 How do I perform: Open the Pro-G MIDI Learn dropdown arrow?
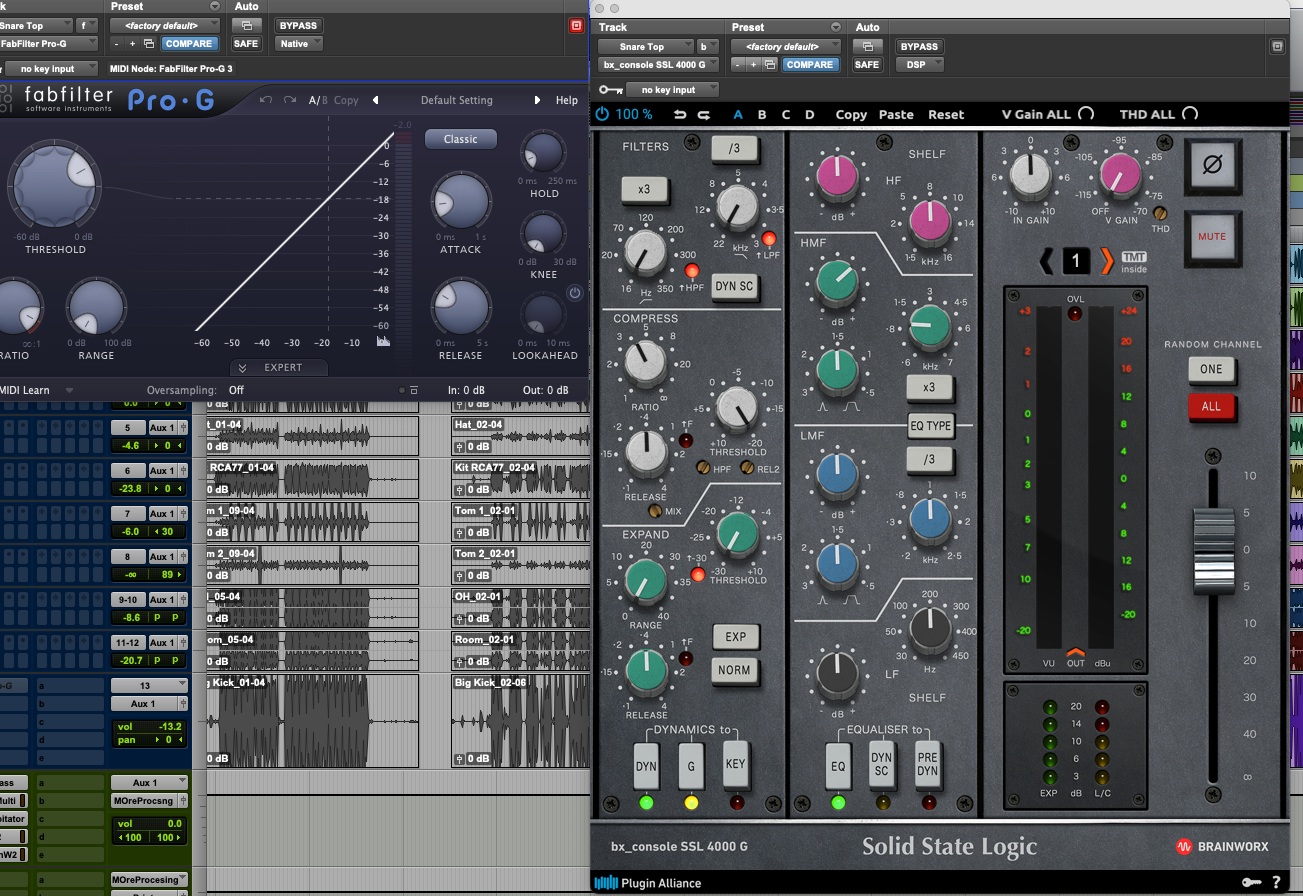(x=69, y=390)
